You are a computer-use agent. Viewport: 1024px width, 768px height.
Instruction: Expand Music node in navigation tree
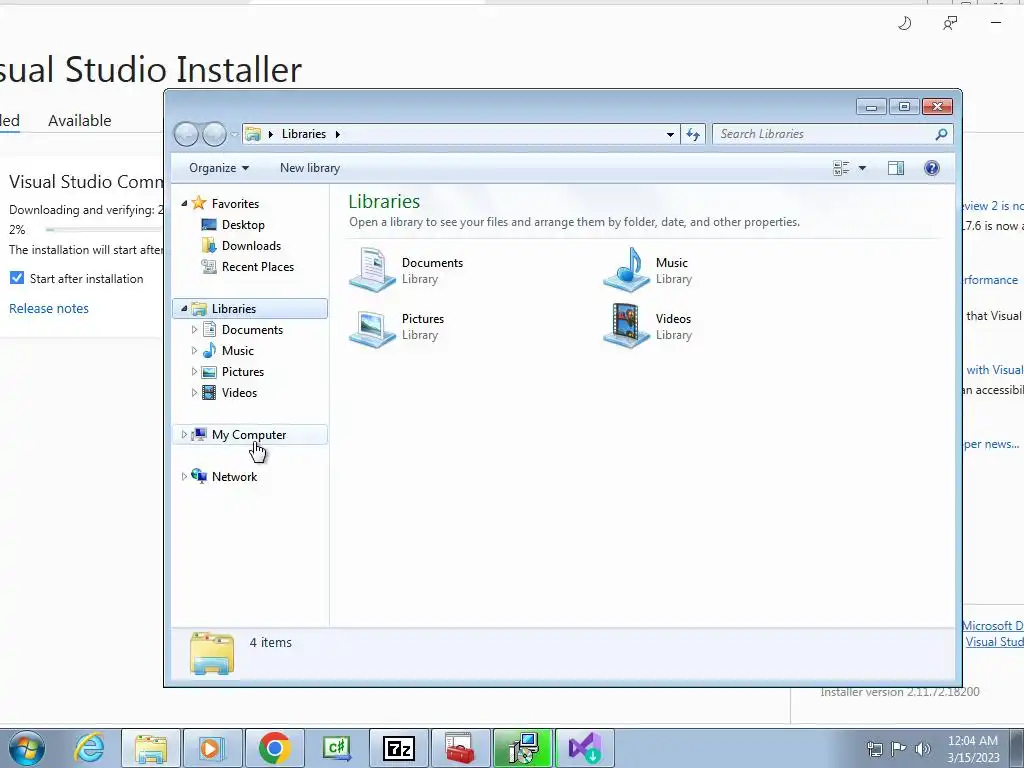pos(194,351)
